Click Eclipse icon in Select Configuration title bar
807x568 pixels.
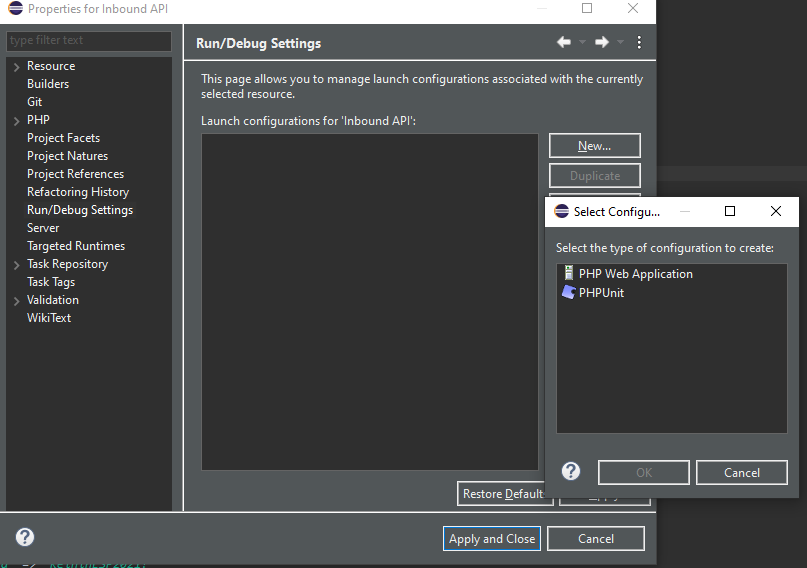(562, 211)
